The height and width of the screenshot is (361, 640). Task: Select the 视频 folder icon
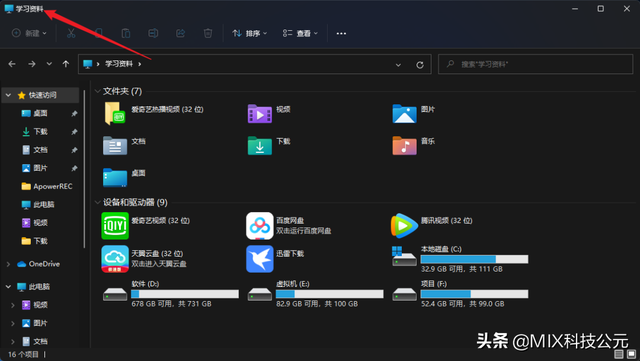(x=260, y=113)
